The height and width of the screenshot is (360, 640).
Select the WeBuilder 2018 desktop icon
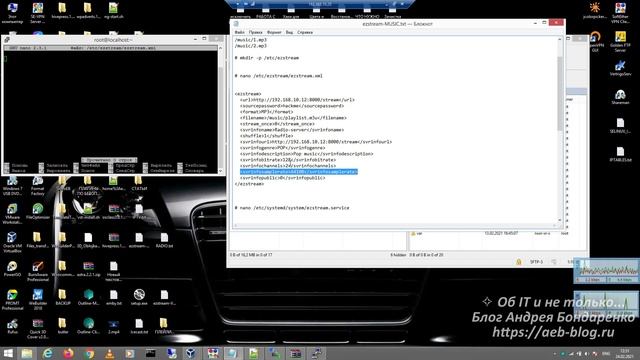(x=38, y=299)
